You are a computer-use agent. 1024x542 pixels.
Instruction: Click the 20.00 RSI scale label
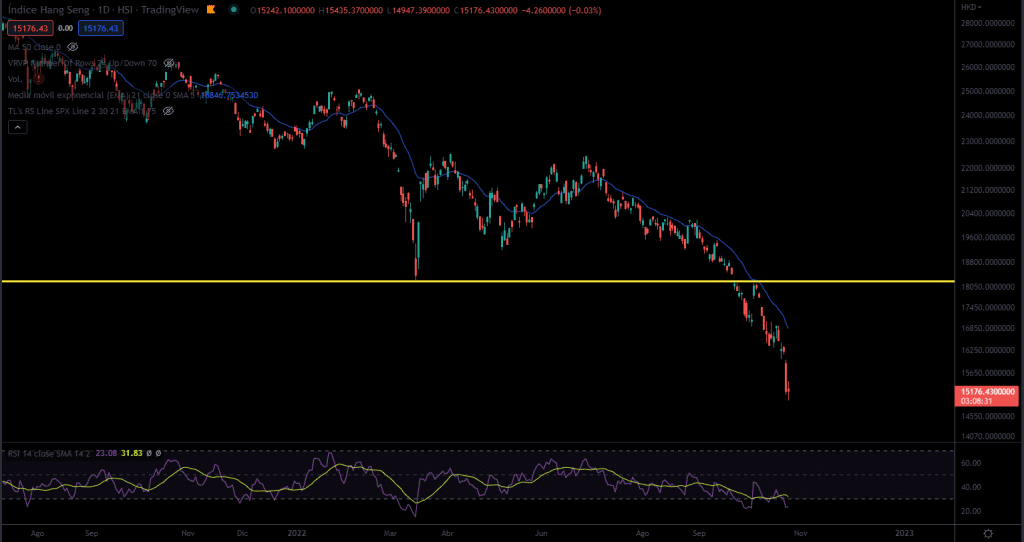(972, 511)
